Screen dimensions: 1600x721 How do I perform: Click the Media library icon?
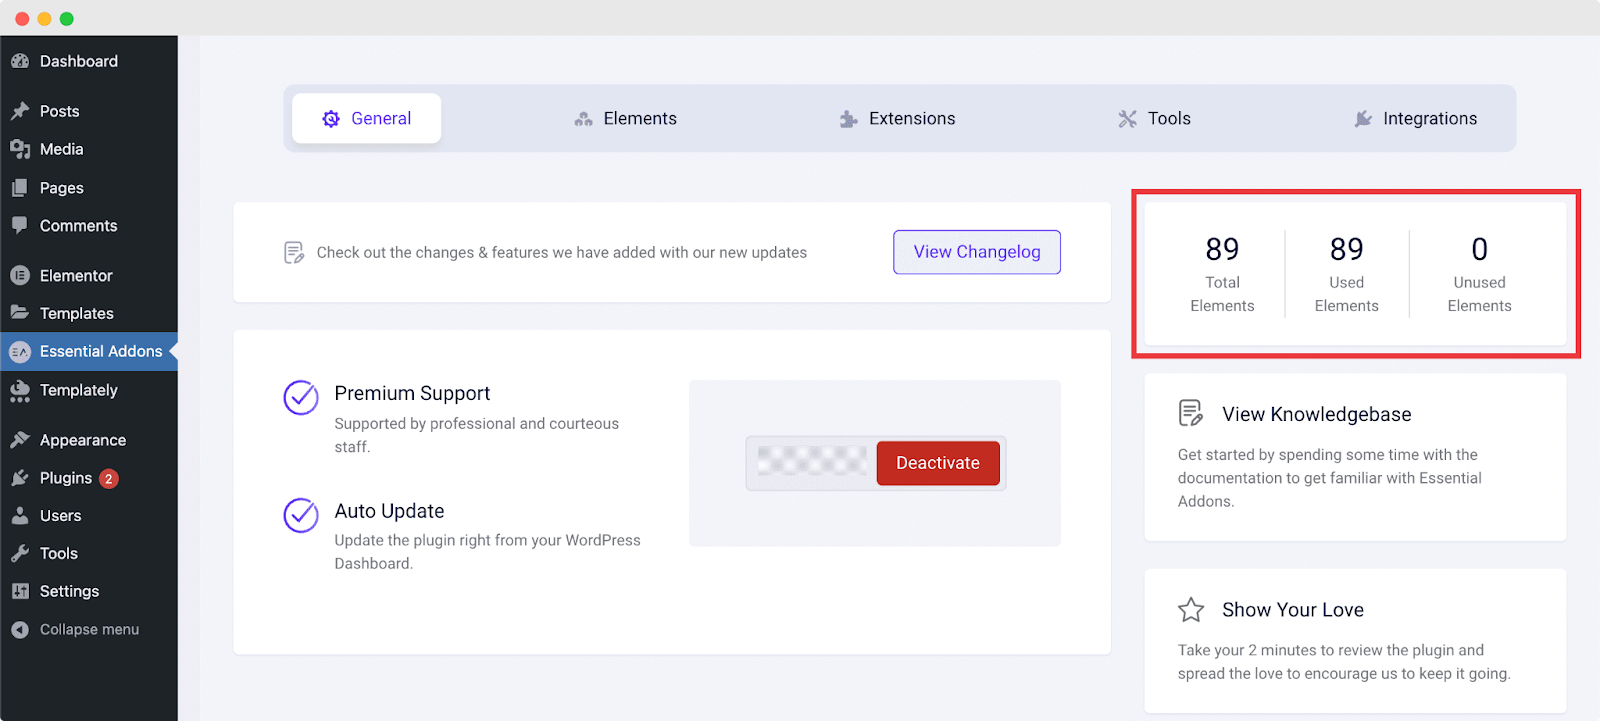click(x=20, y=149)
